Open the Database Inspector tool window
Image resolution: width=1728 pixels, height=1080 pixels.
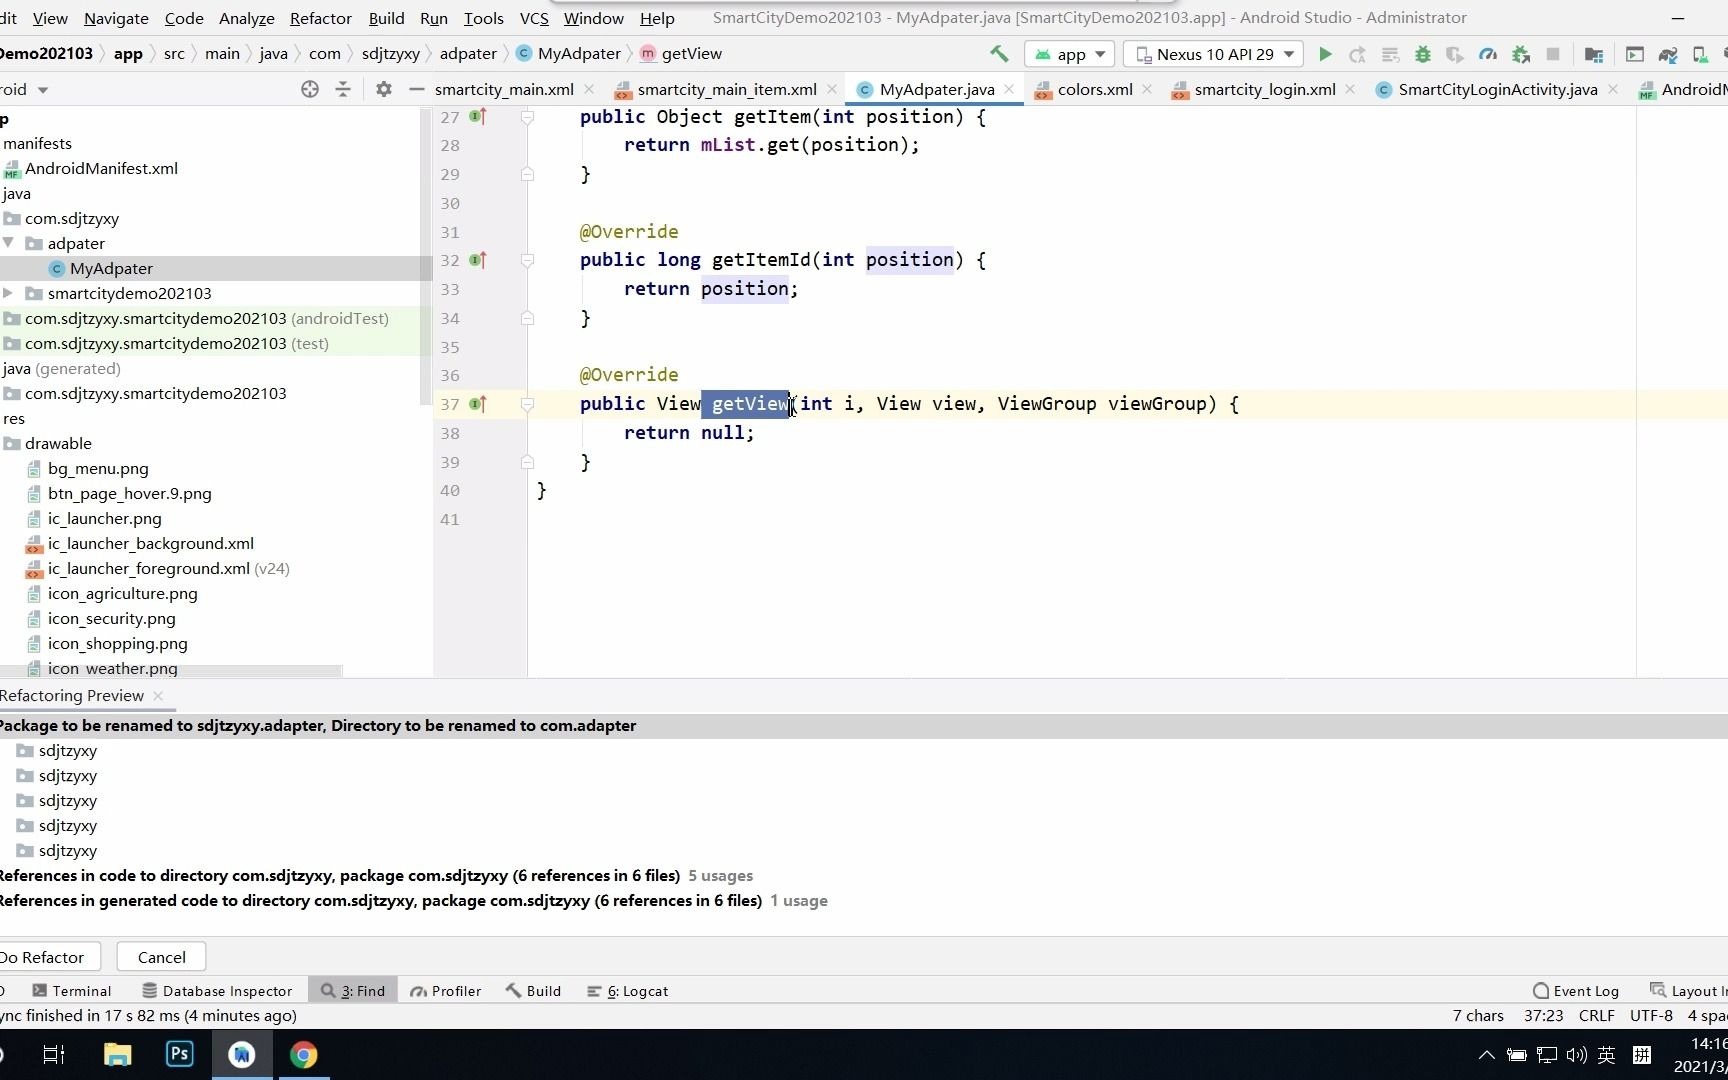point(217,991)
